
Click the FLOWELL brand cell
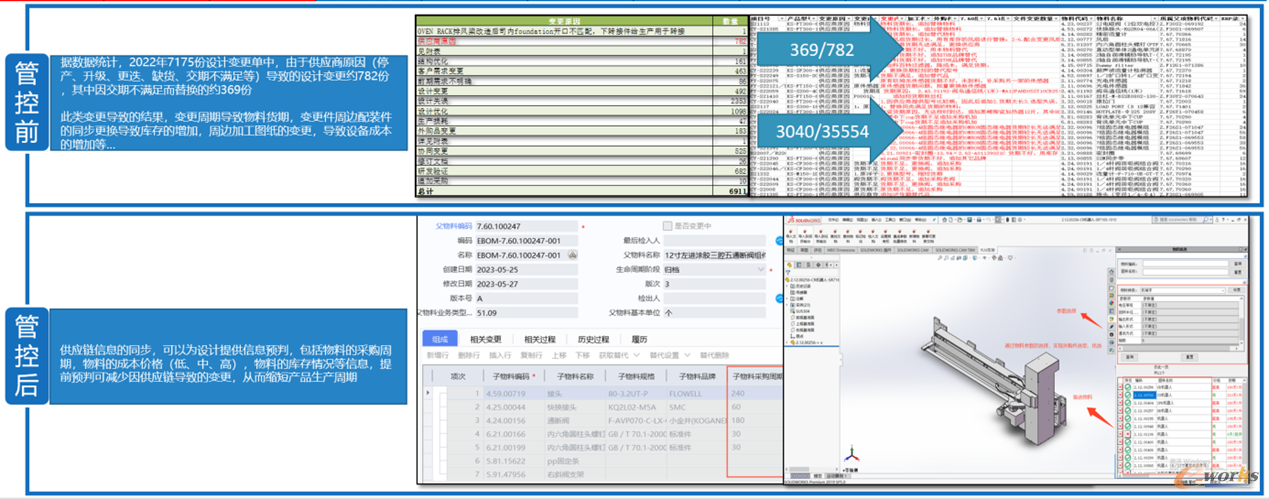(697, 393)
